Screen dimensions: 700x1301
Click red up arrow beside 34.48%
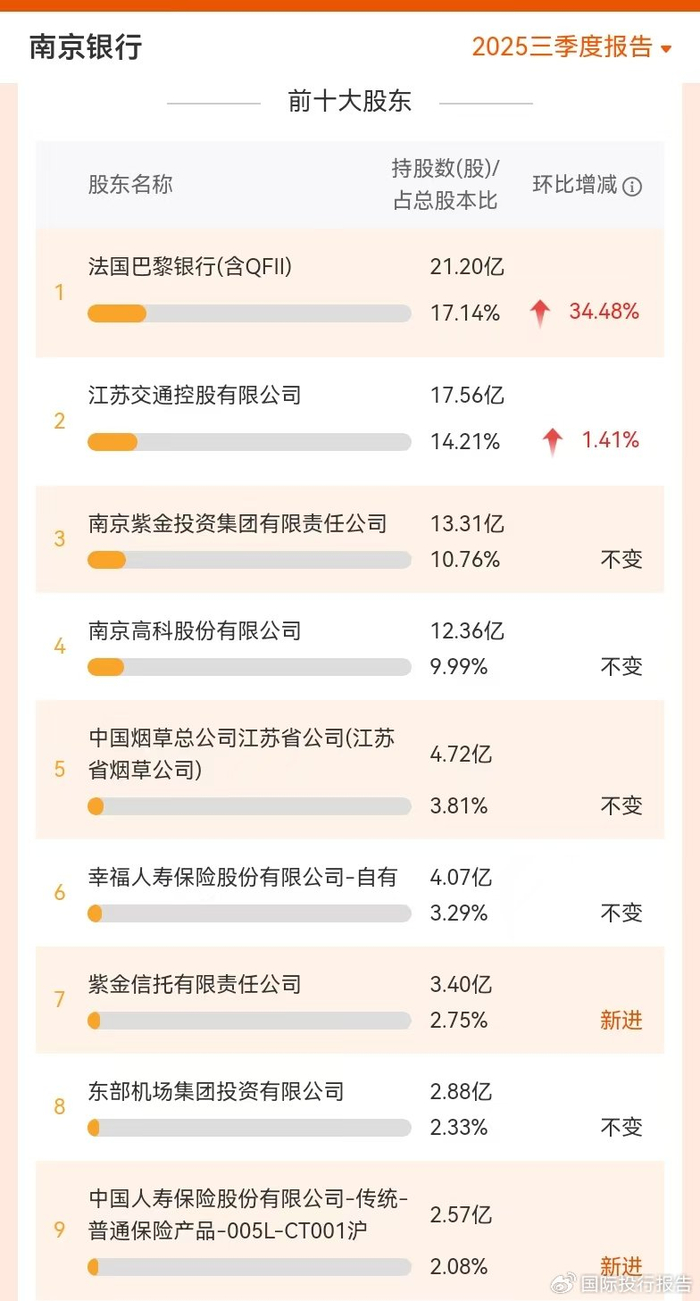(540, 313)
